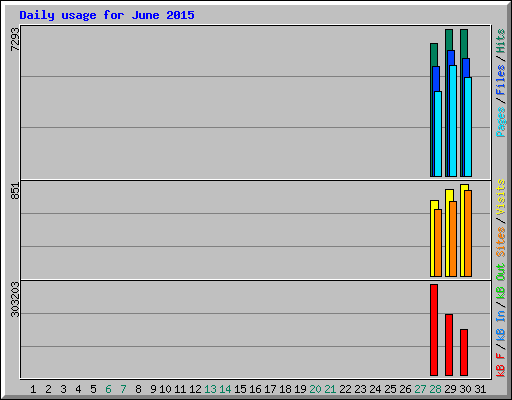This screenshot has width=512, height=400.
Task: Click day 20 on the x-axis
Action: 315,389
